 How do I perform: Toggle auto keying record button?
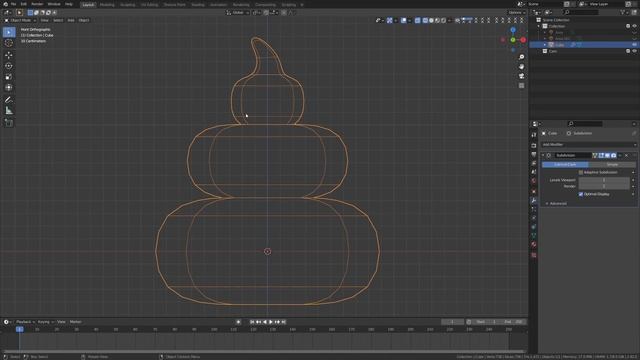pos(238,322)
